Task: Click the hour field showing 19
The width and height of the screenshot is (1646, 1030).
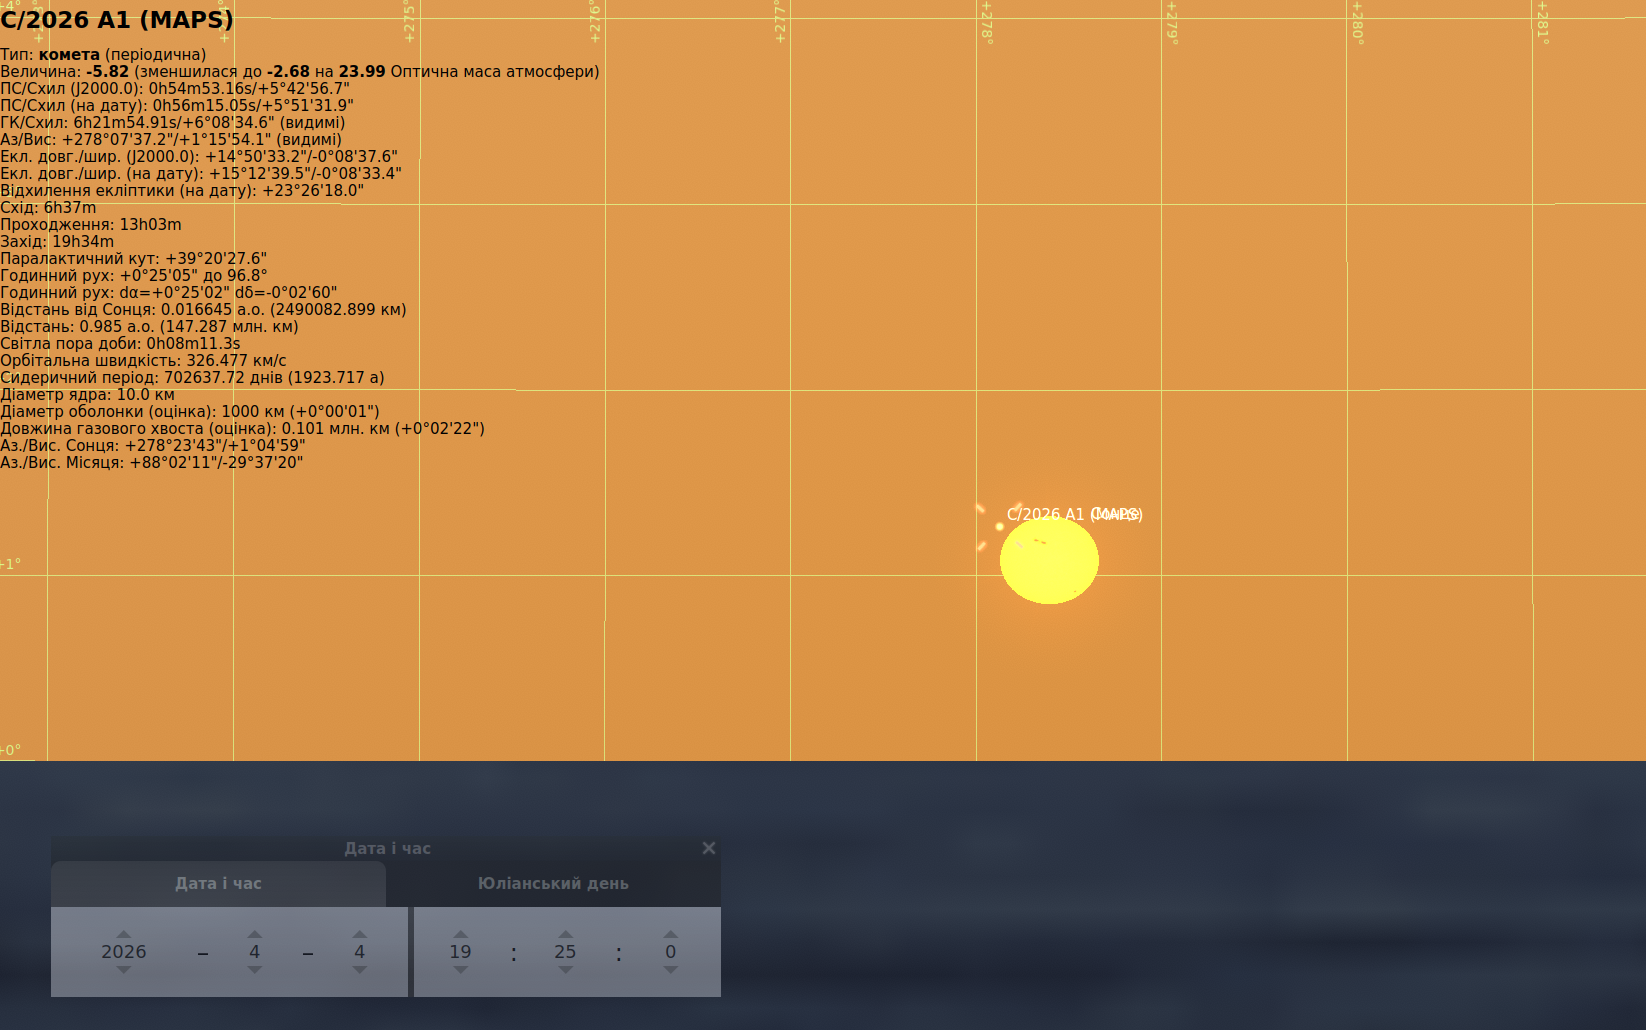Action: click(x=461, y=952)
